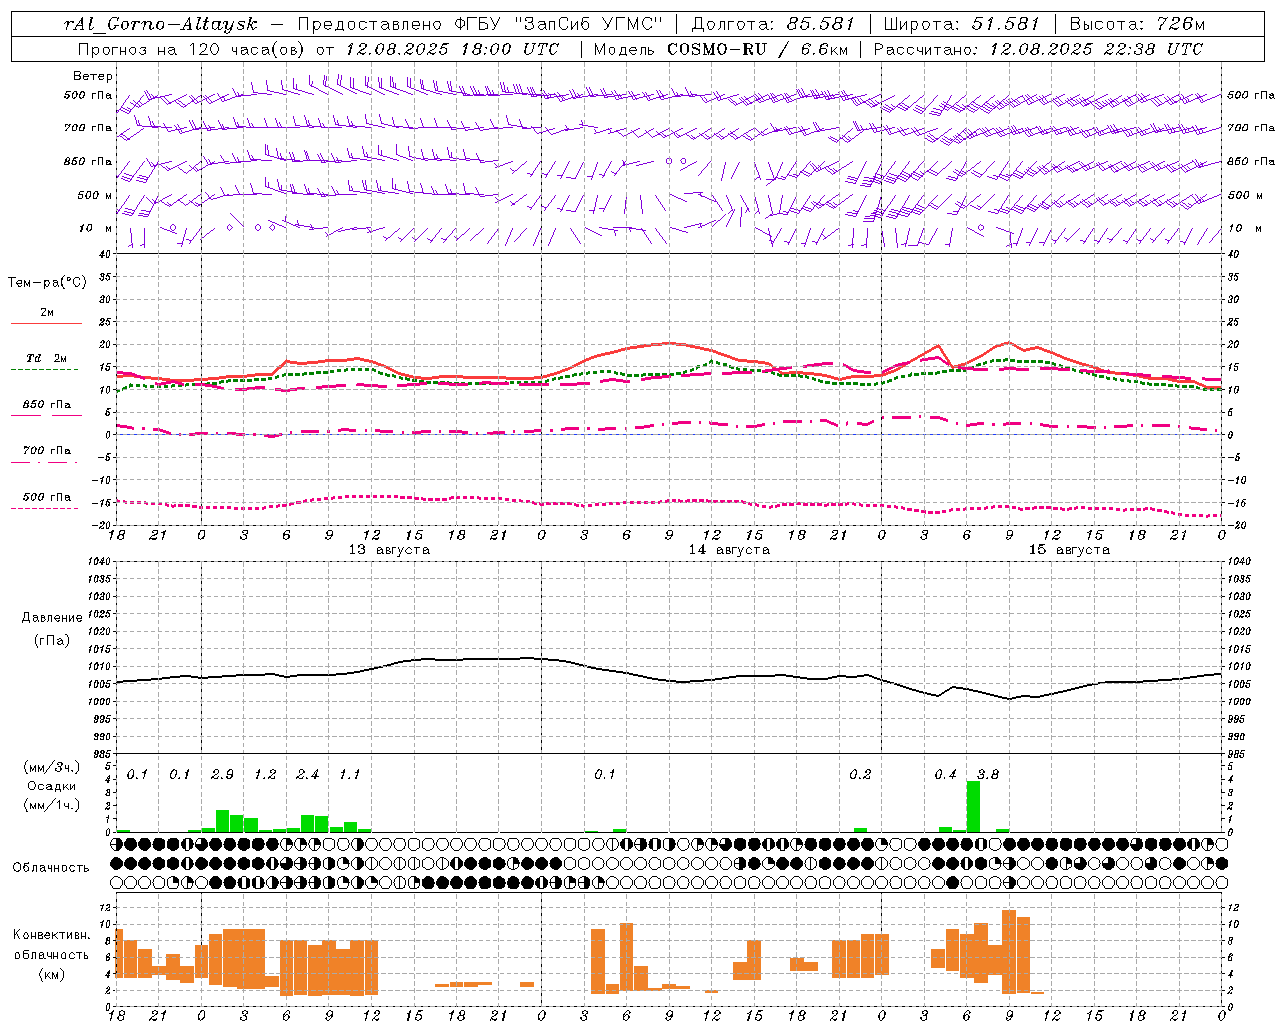The height and width of the screenshot is (1024, 1280).
Task: Click the station name rAl_Gorno-Altaysk
Action: (163, 24)
